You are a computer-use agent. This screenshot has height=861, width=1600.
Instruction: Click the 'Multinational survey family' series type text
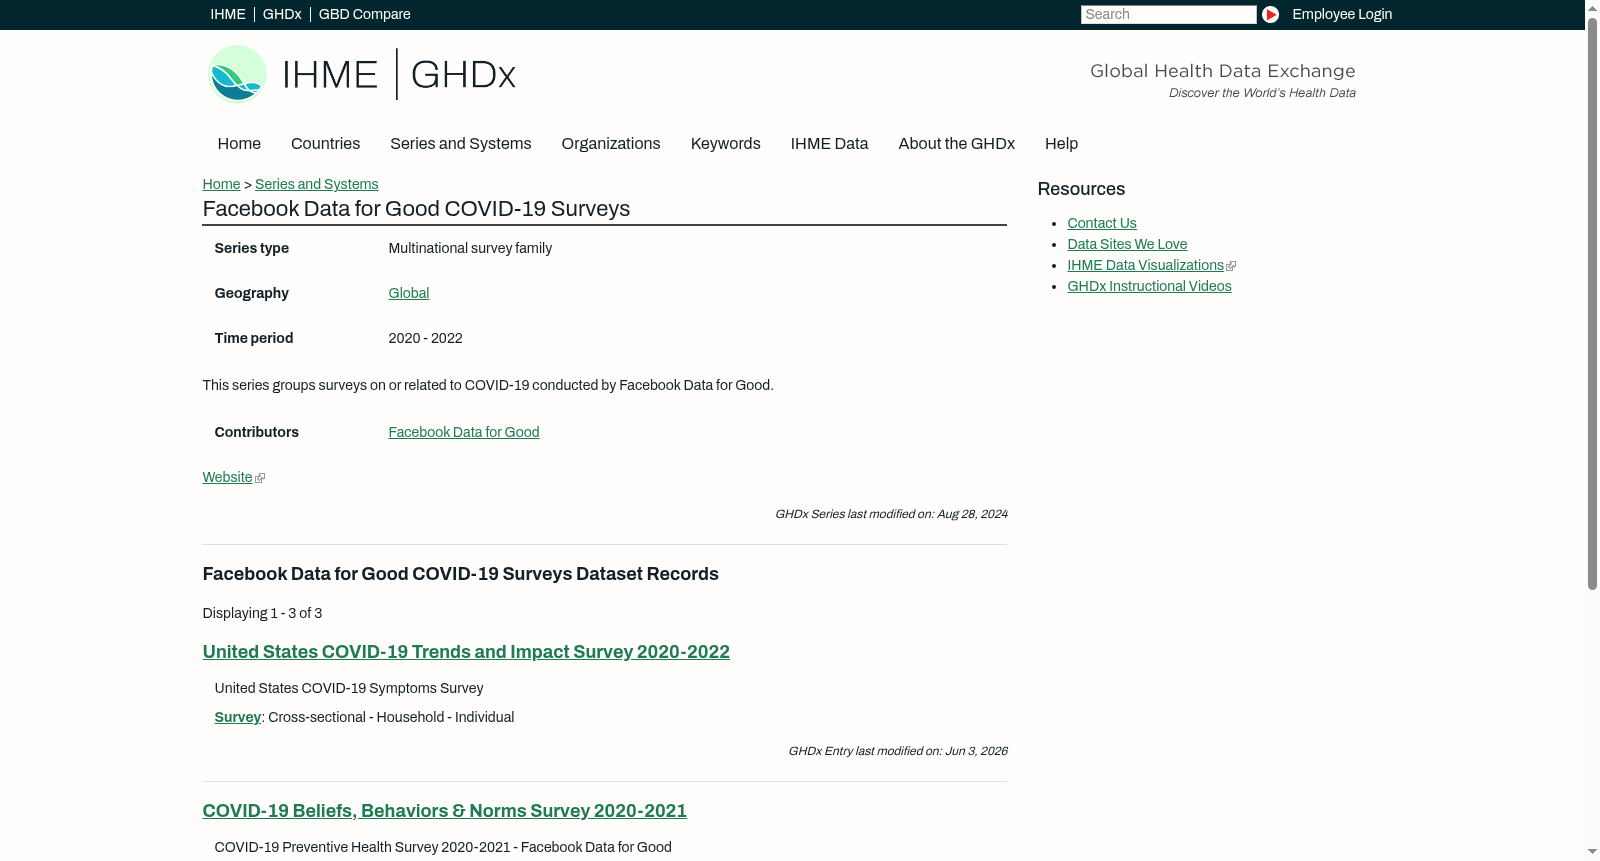[470, 248]
